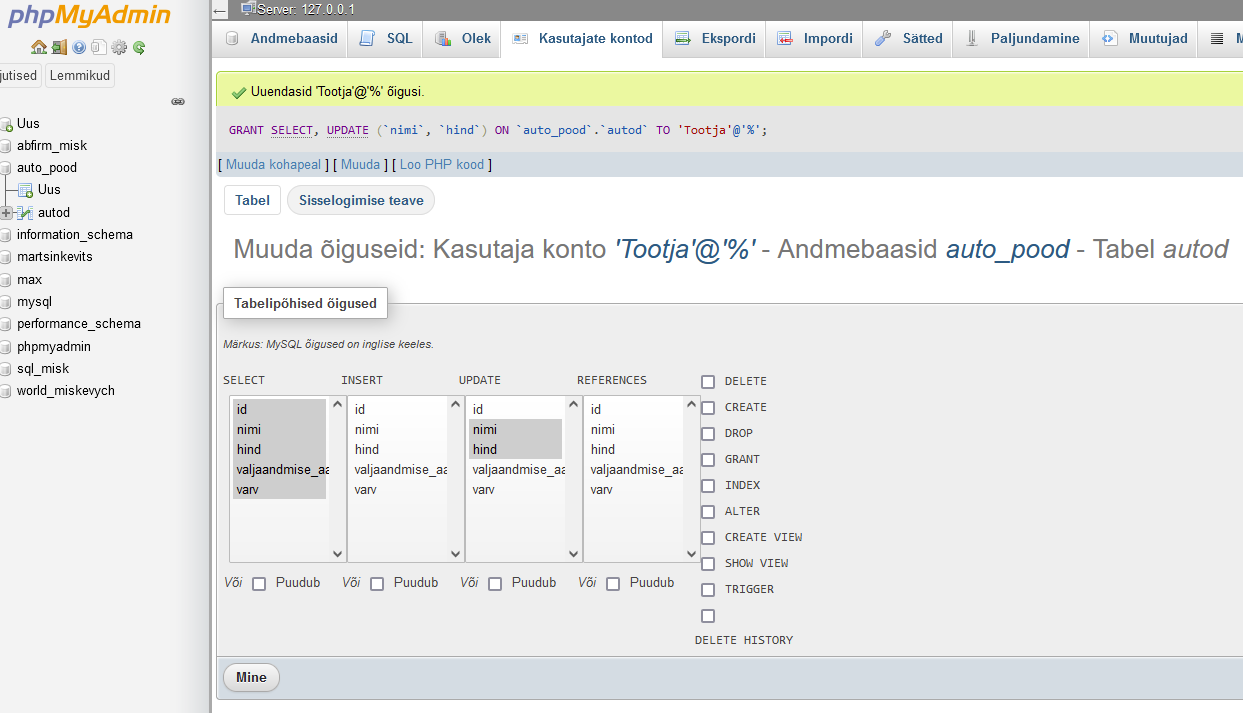Screen dimensions: 1243x713
Task: Enable the DELETE privilege checkbox
Action: click(708, 382)
